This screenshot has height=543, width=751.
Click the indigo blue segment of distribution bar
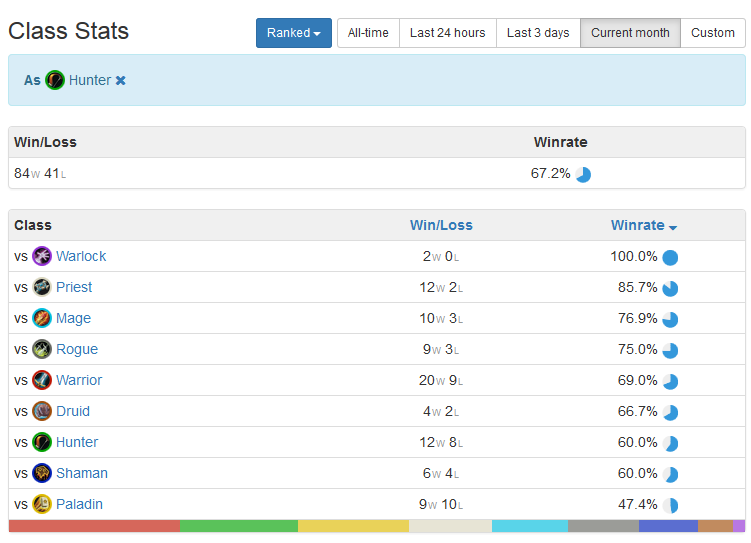tap(668, 526)
